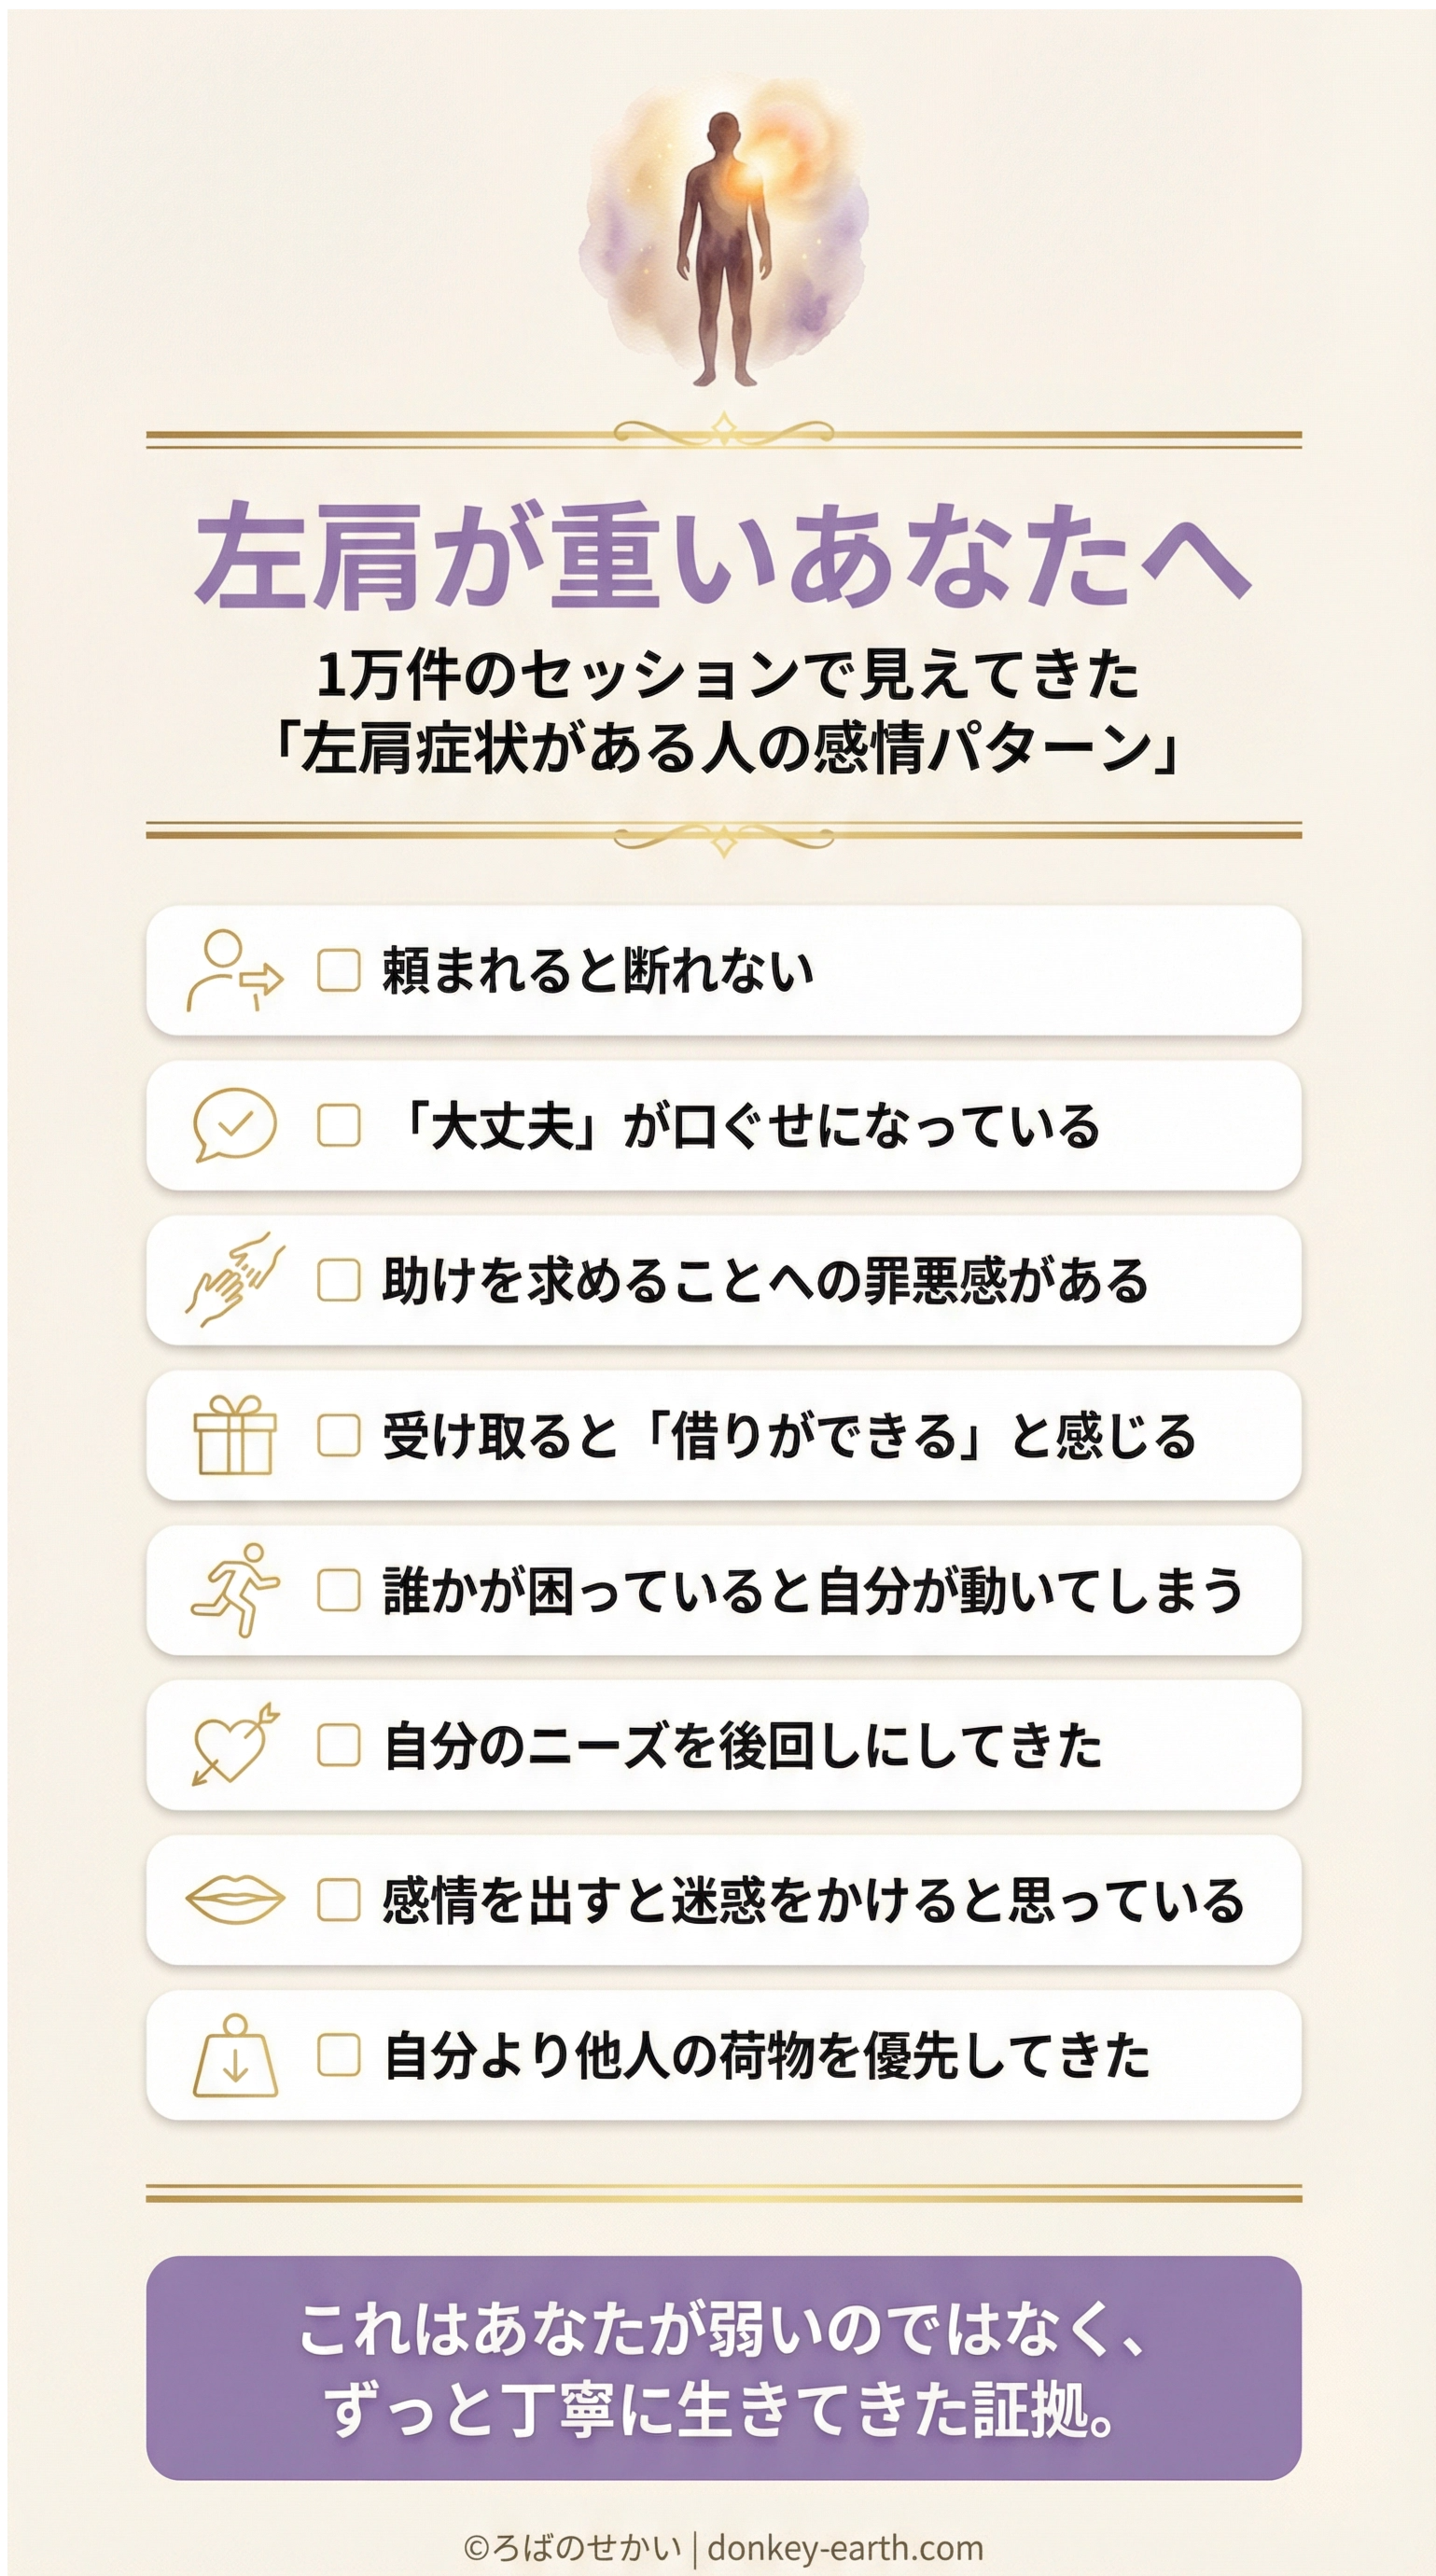Check the 助けを求めることへの罪悪感 checkbox
The width and height of the screenshot is (1436, 2576).
pos(338,1280)
